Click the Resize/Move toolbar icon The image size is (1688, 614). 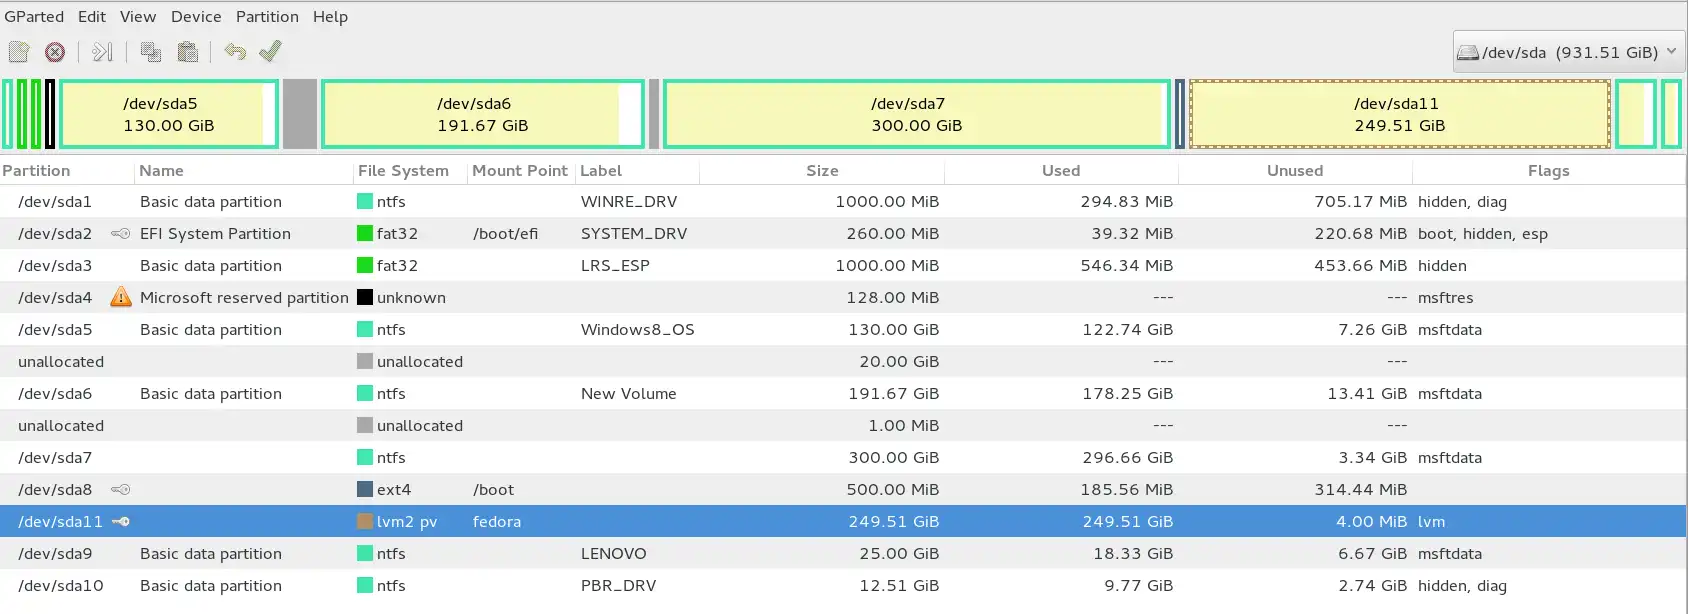102,52
